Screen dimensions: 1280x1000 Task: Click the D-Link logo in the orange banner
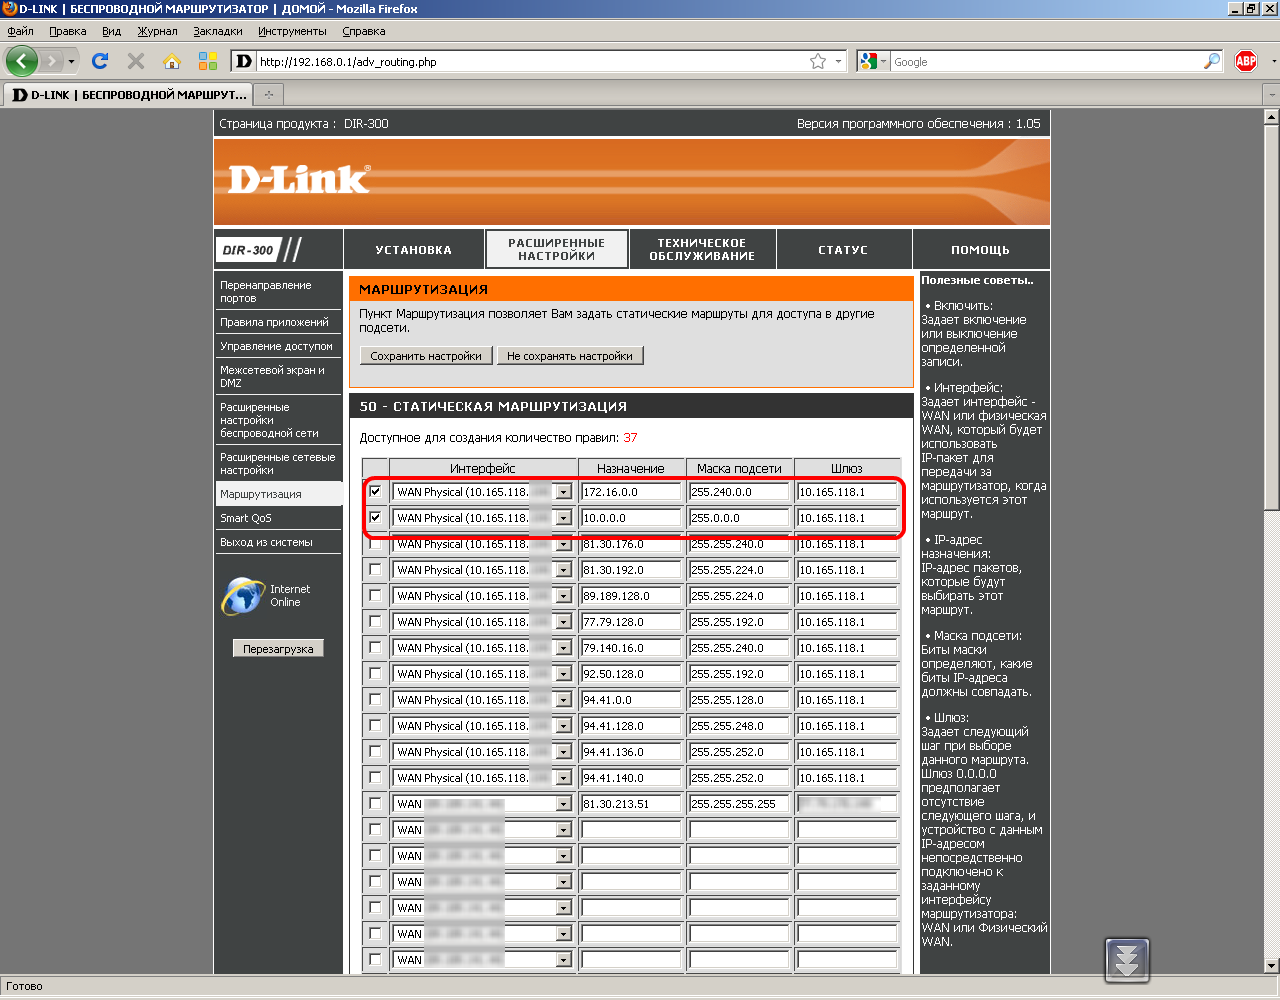pyautogui.click(x=299, y=178)
